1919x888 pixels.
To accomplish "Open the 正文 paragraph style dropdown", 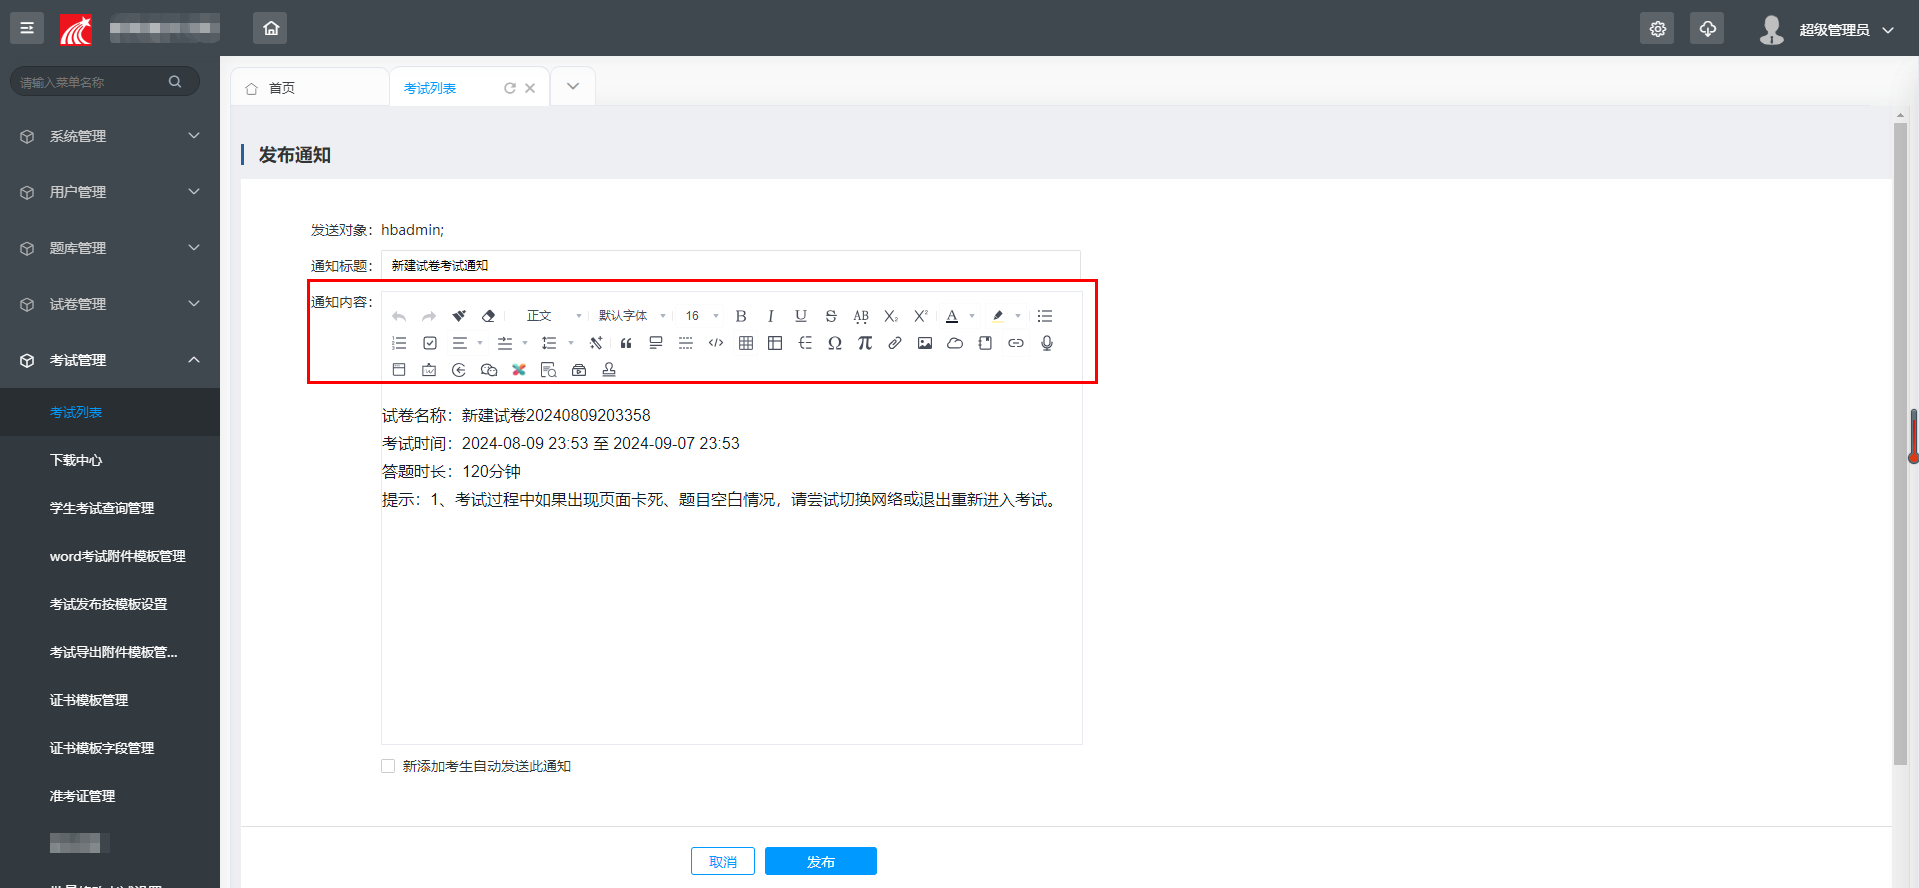I will point(553,316).
